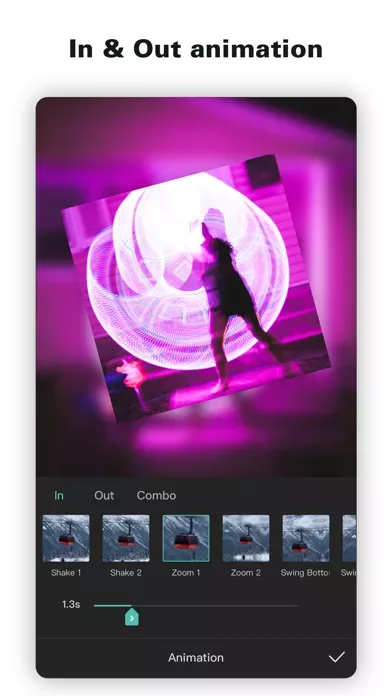Choose the Zoom 1 animation thumbnail
This screenshot has height=696, width=392.
186,538
